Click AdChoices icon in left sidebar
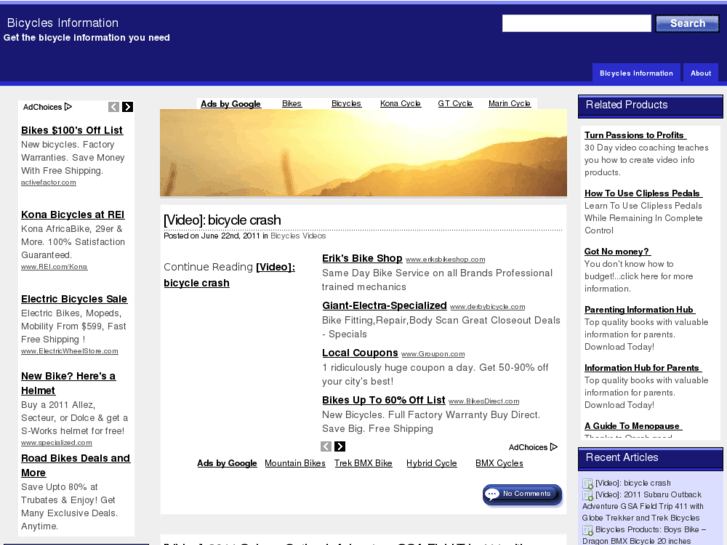727x545 pixels. 68,107
